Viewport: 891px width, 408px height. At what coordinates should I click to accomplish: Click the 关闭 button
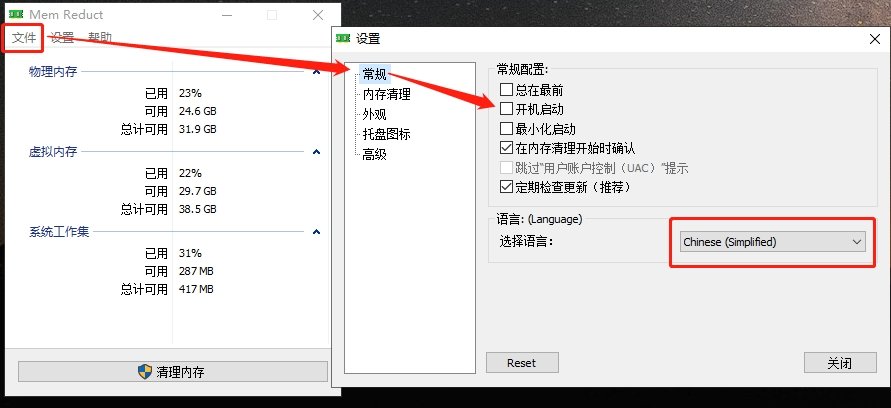[x=840, y=363]
